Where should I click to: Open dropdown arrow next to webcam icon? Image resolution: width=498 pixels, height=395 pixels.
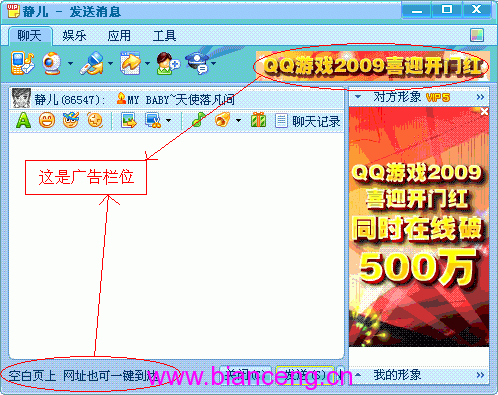point(70,63)
